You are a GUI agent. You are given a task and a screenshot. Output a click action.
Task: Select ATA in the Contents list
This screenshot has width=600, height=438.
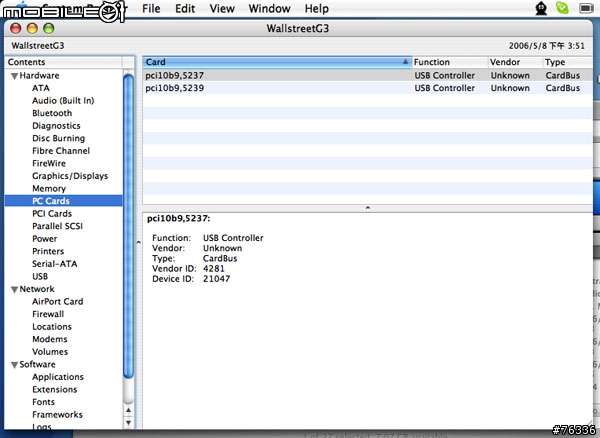(x=41, y=88)
